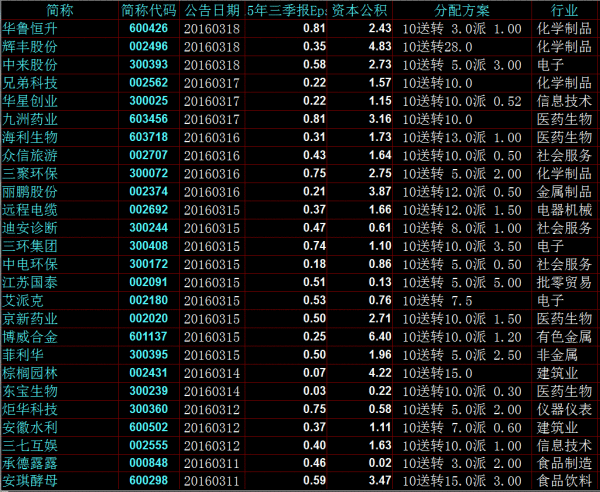
Task: Click stock code 600298
Action: pos(148,481)
